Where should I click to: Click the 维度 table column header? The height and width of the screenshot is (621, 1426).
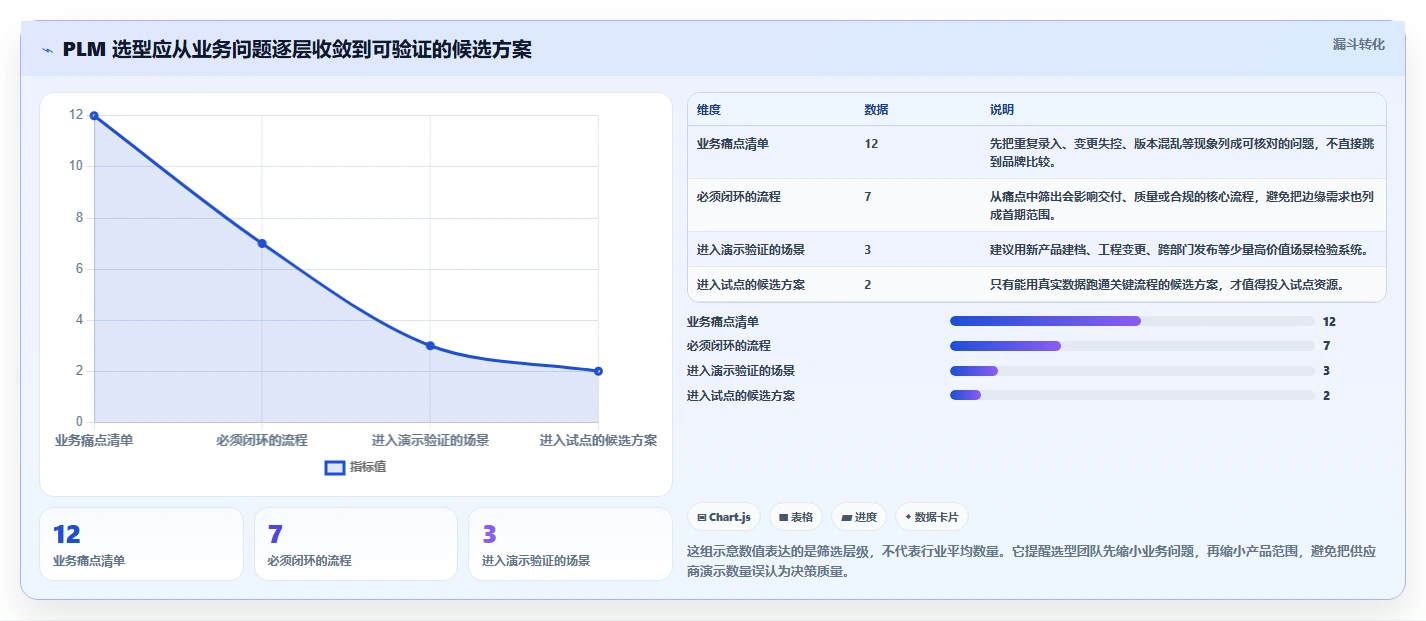(x=709, y=109)
